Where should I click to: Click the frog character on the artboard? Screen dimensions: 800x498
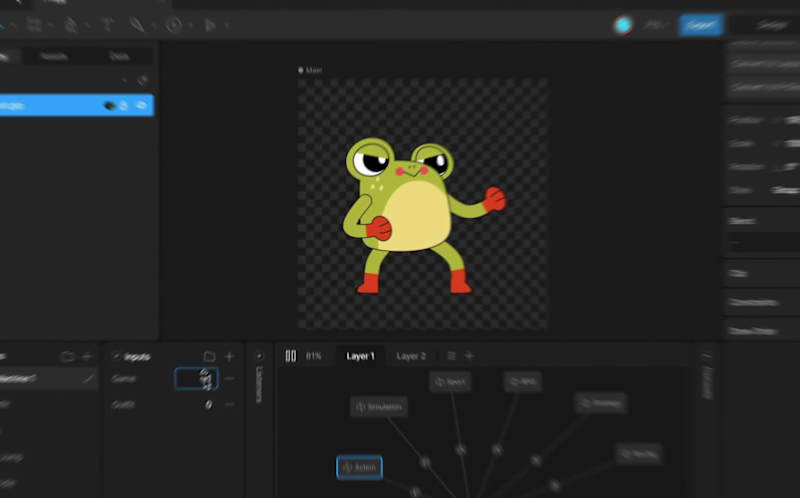click(423, 215)
